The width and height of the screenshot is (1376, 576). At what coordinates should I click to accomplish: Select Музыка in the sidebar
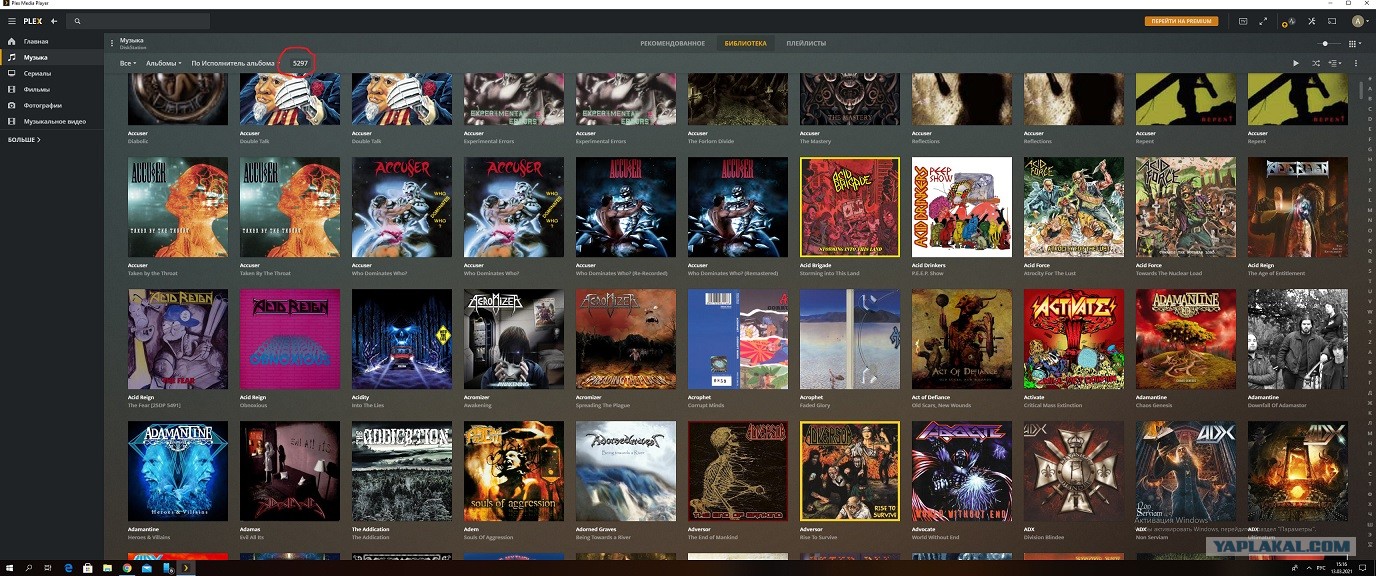click(52, 58)
